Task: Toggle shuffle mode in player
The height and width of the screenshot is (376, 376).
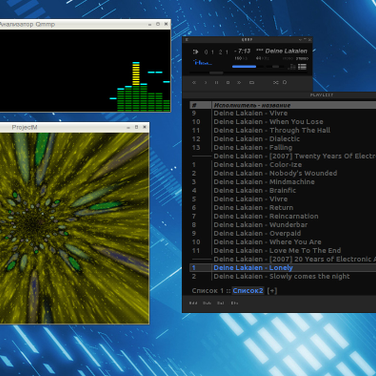Action: [276, 82]
